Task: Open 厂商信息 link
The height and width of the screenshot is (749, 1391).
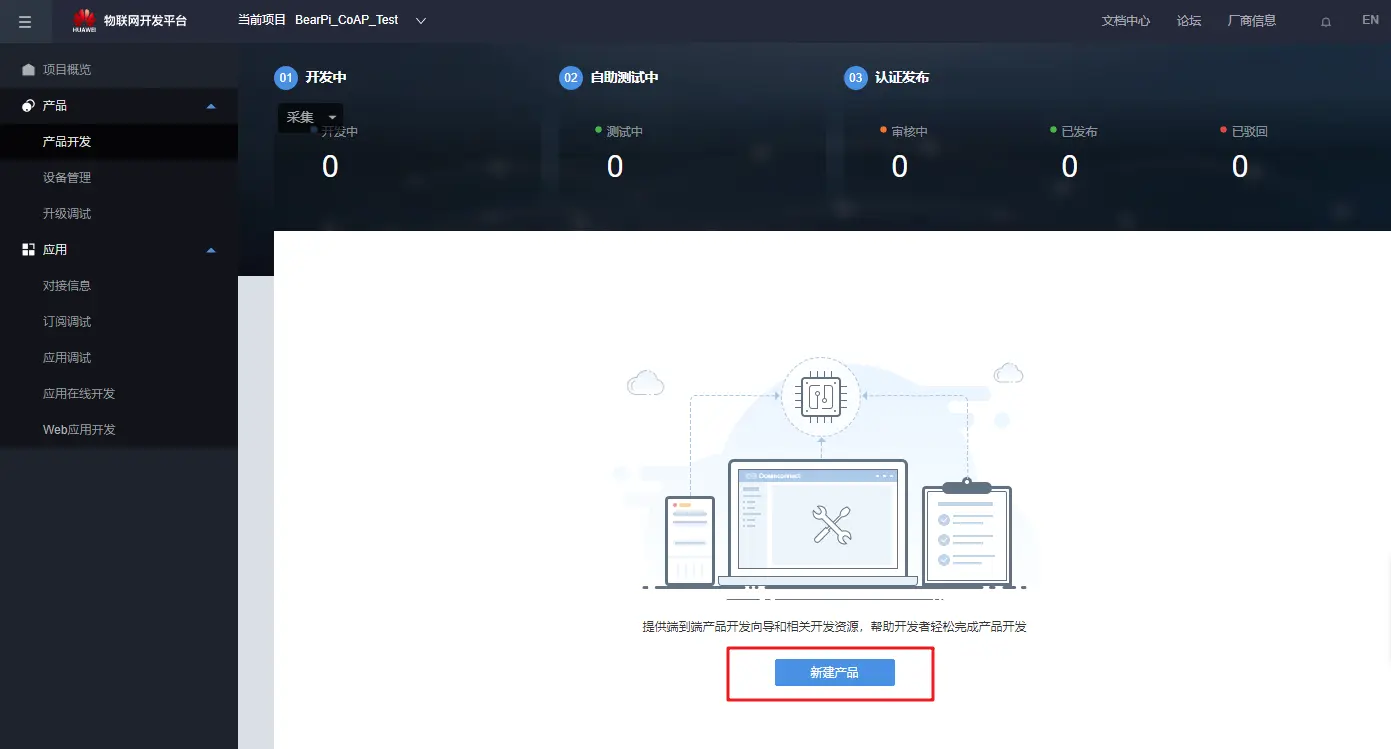Action: (x=1252, y=21)
